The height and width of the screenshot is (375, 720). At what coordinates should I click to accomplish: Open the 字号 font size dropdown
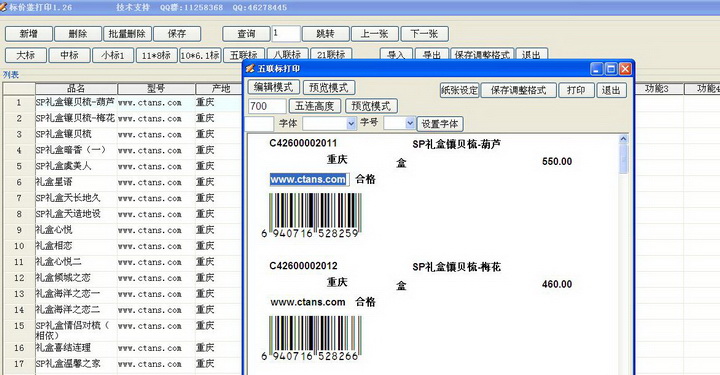410,123
